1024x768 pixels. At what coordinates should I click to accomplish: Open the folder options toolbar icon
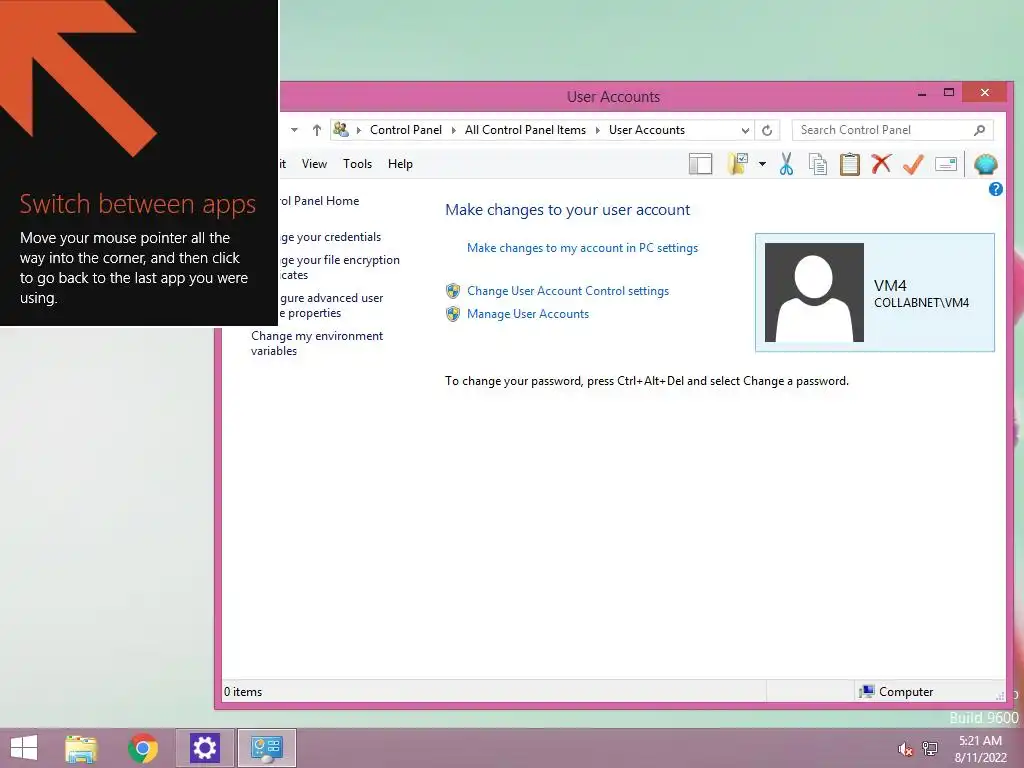click(x=738, y=164)
